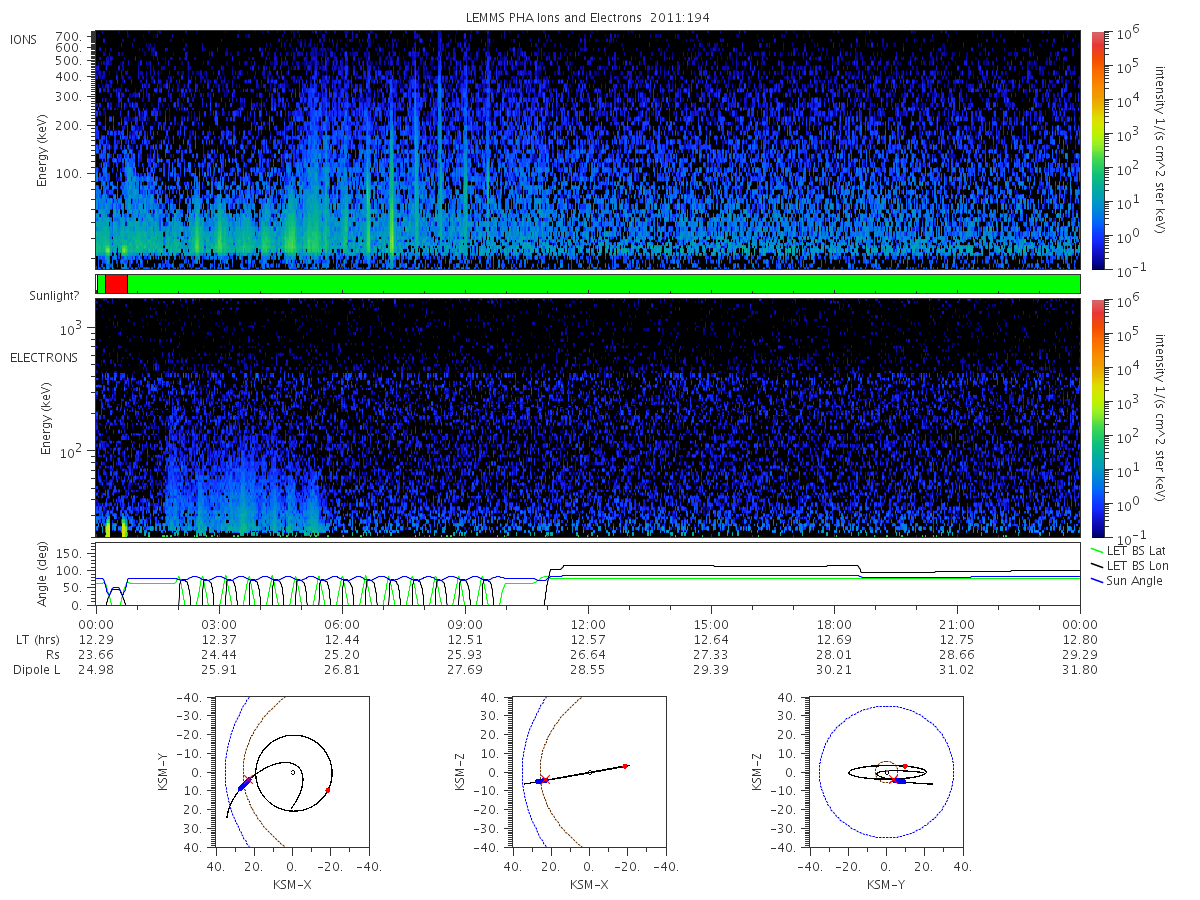Click the red marker in the left orbit plot
The height and width of the screenshot is (900, 1200).
[327, 790]
